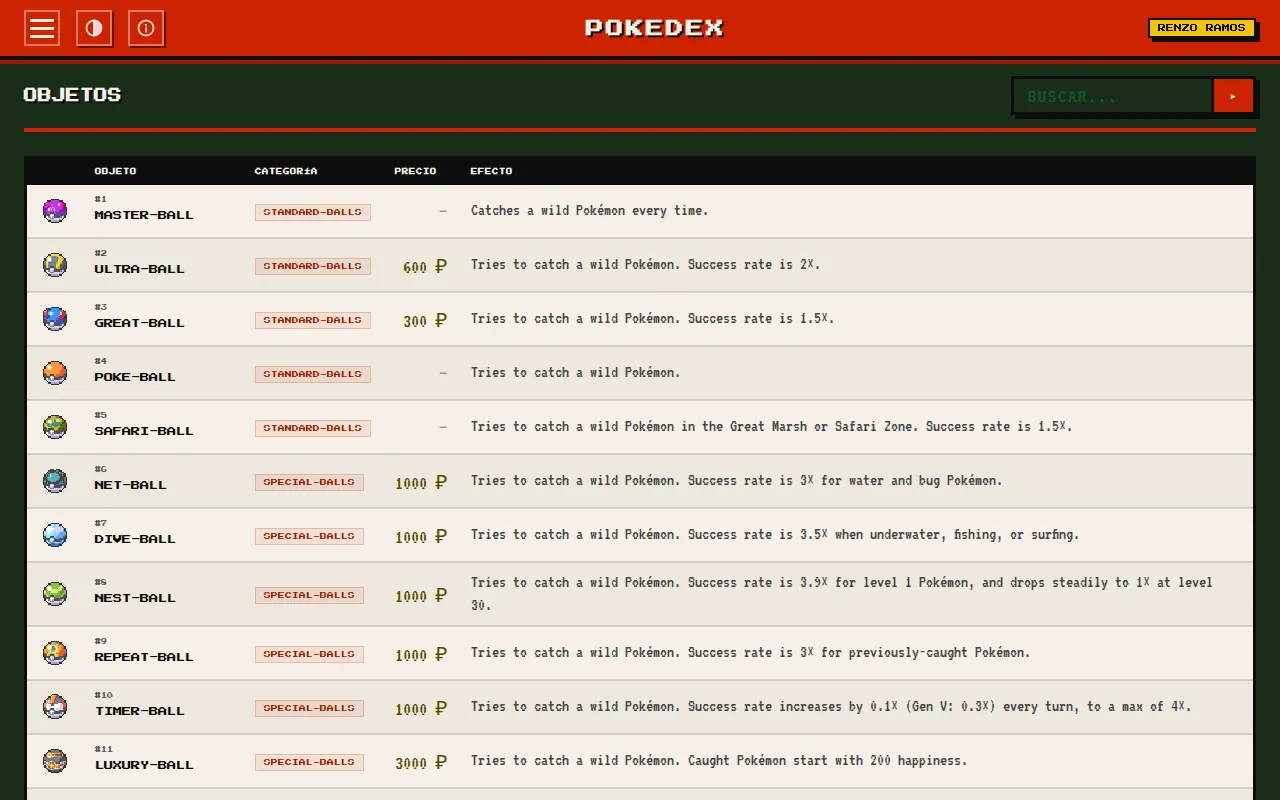Image resolution: width=1280 pixels, height=800 pixels.
Task: Click the CATEGORÍA column header
Action: pos(286,171)
